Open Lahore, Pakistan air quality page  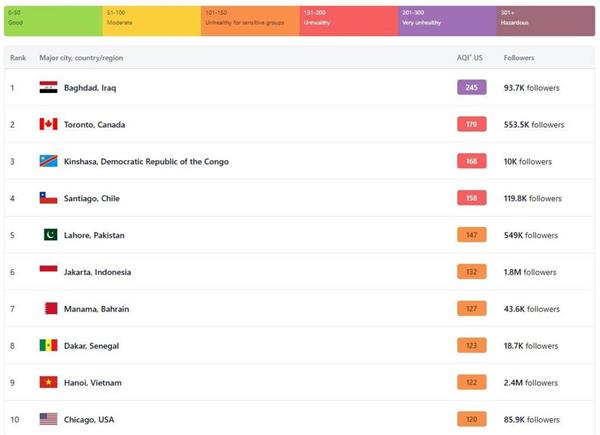click(x=94, y=235)
